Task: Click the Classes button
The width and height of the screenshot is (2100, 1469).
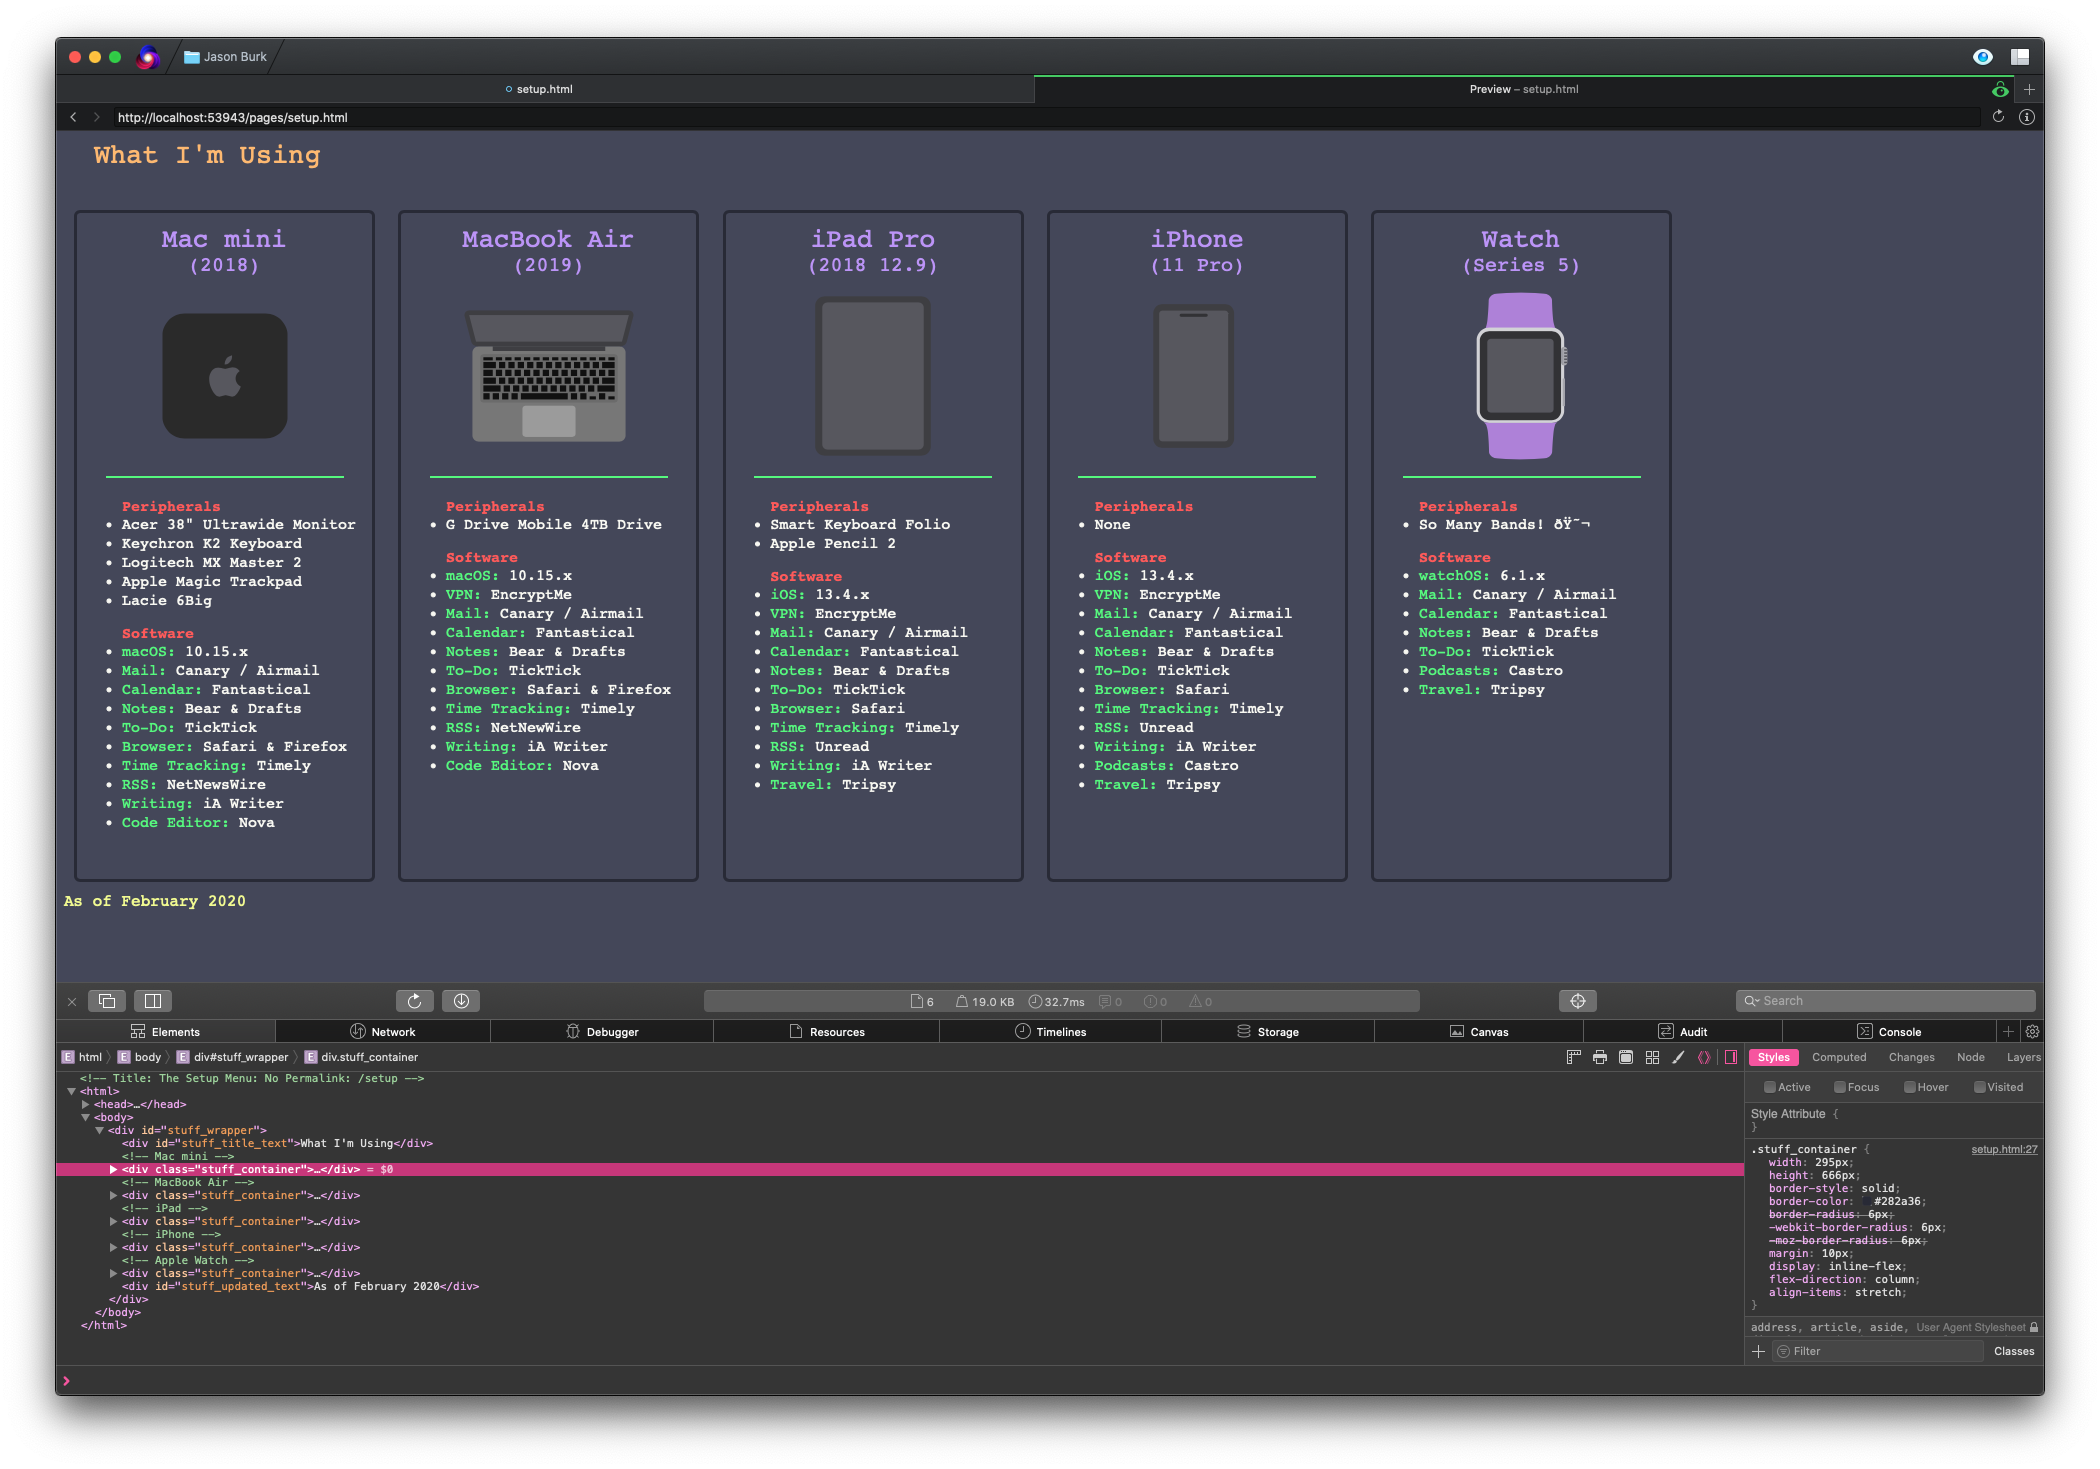Action: [x=2014, y=1351]
